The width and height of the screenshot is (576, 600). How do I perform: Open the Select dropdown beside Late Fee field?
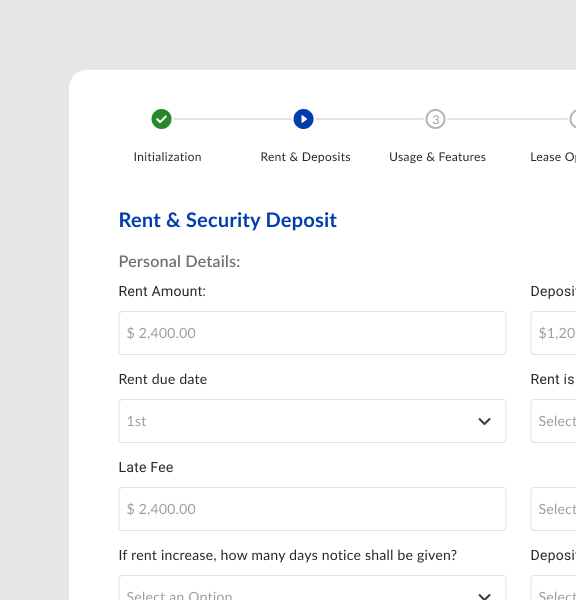tap(553, 509)
